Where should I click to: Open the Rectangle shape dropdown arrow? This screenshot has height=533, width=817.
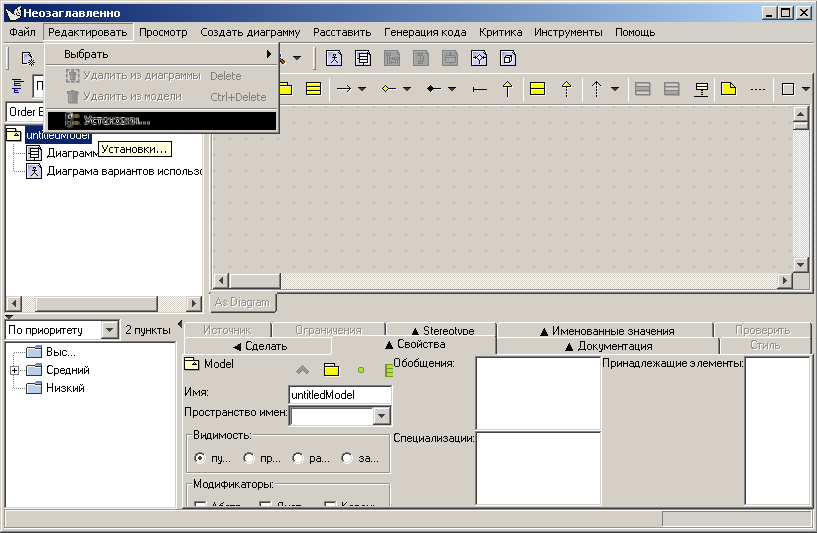coord(806,89)
